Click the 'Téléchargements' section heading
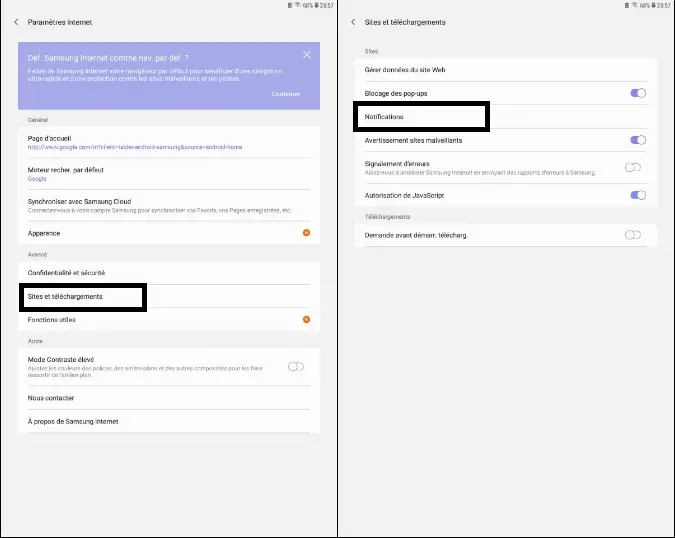 [x=387, y=217]
